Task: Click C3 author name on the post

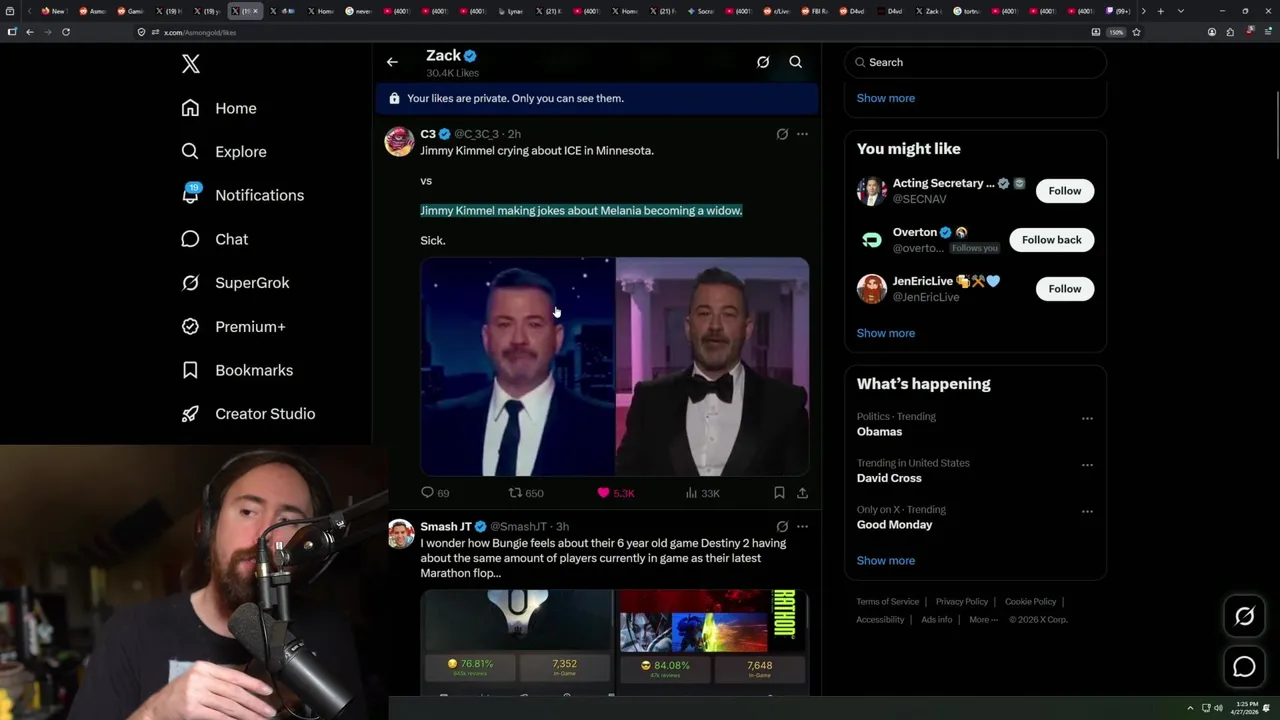Action: [x=428, y=134]
